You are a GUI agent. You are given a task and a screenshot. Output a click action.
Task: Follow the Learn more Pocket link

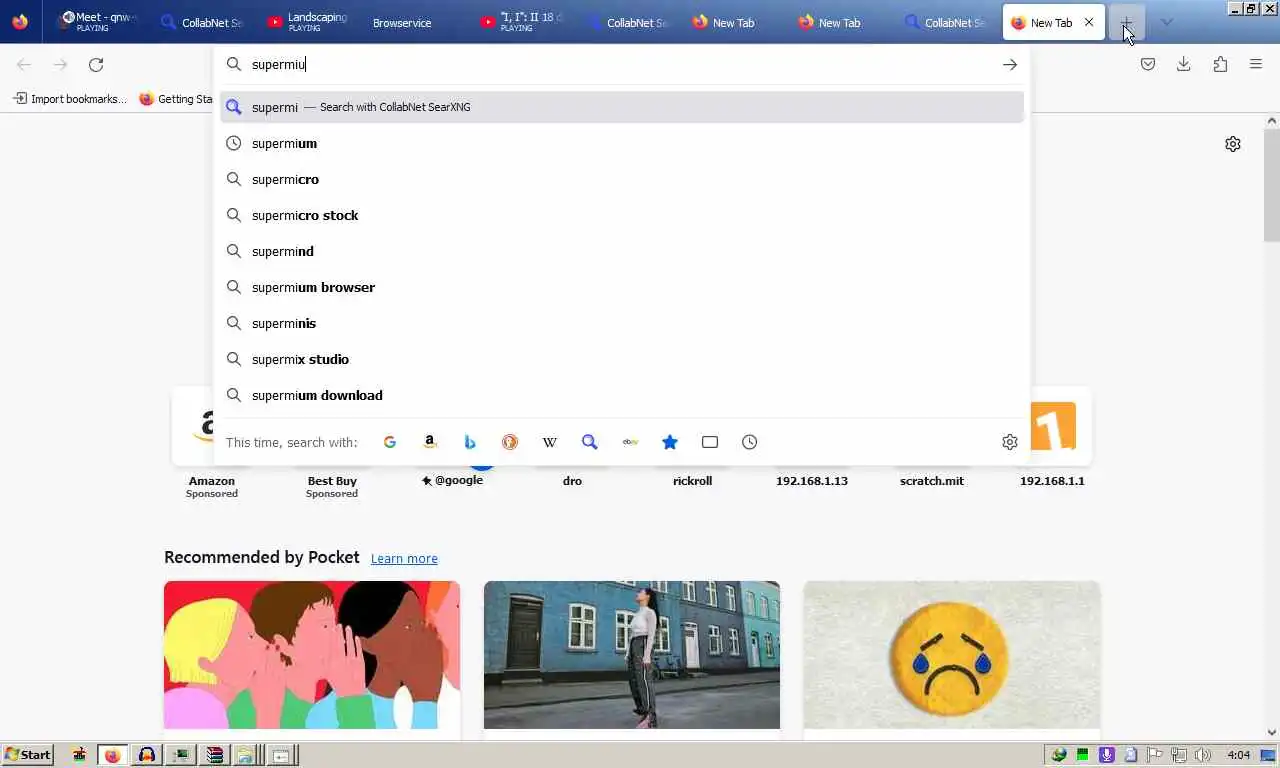point(404,558)
